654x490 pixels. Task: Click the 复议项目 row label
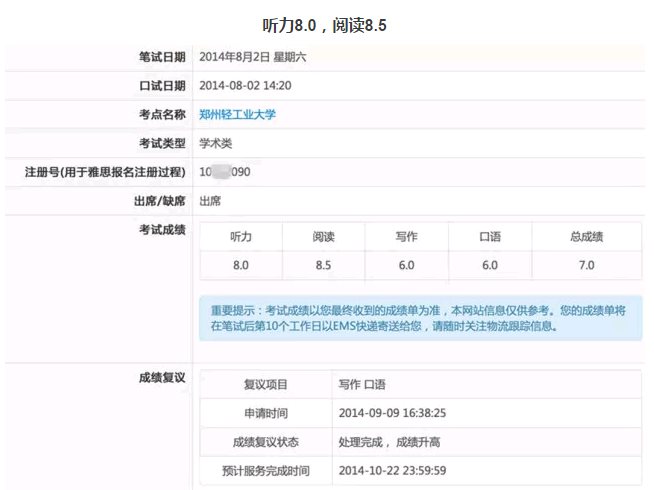tap(266, 384)
